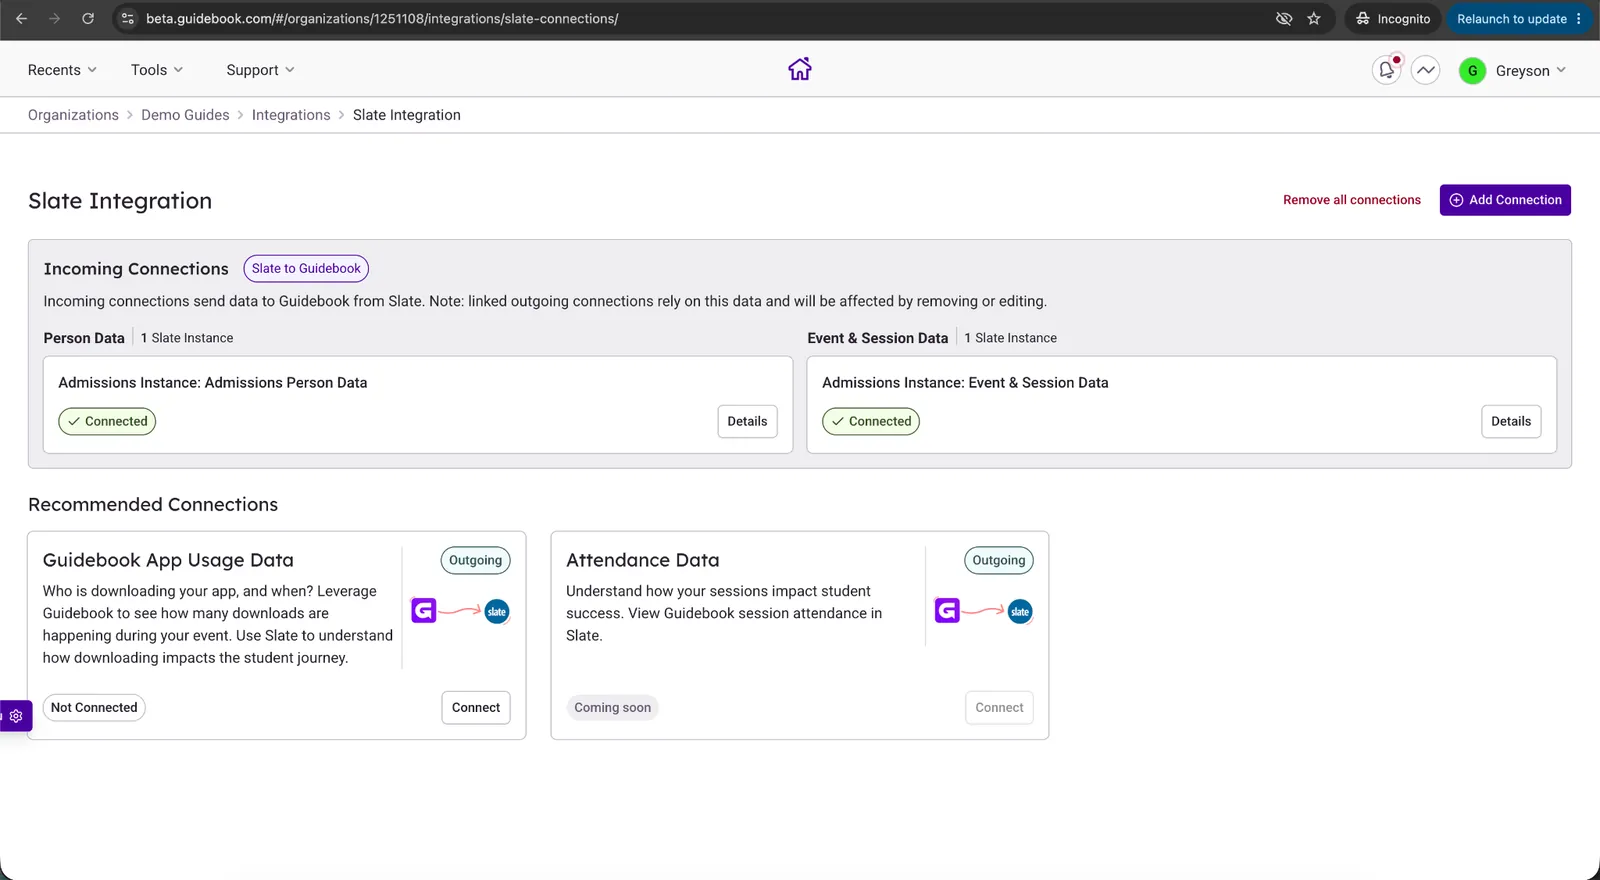
Task: Click Guidebook logo in App Usage Data card
Action: click(424, 610)
